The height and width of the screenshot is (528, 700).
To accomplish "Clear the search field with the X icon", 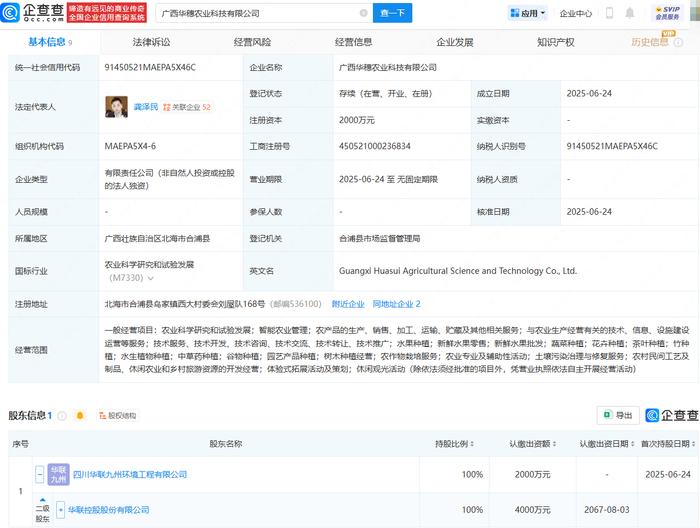I will point(363,13).
